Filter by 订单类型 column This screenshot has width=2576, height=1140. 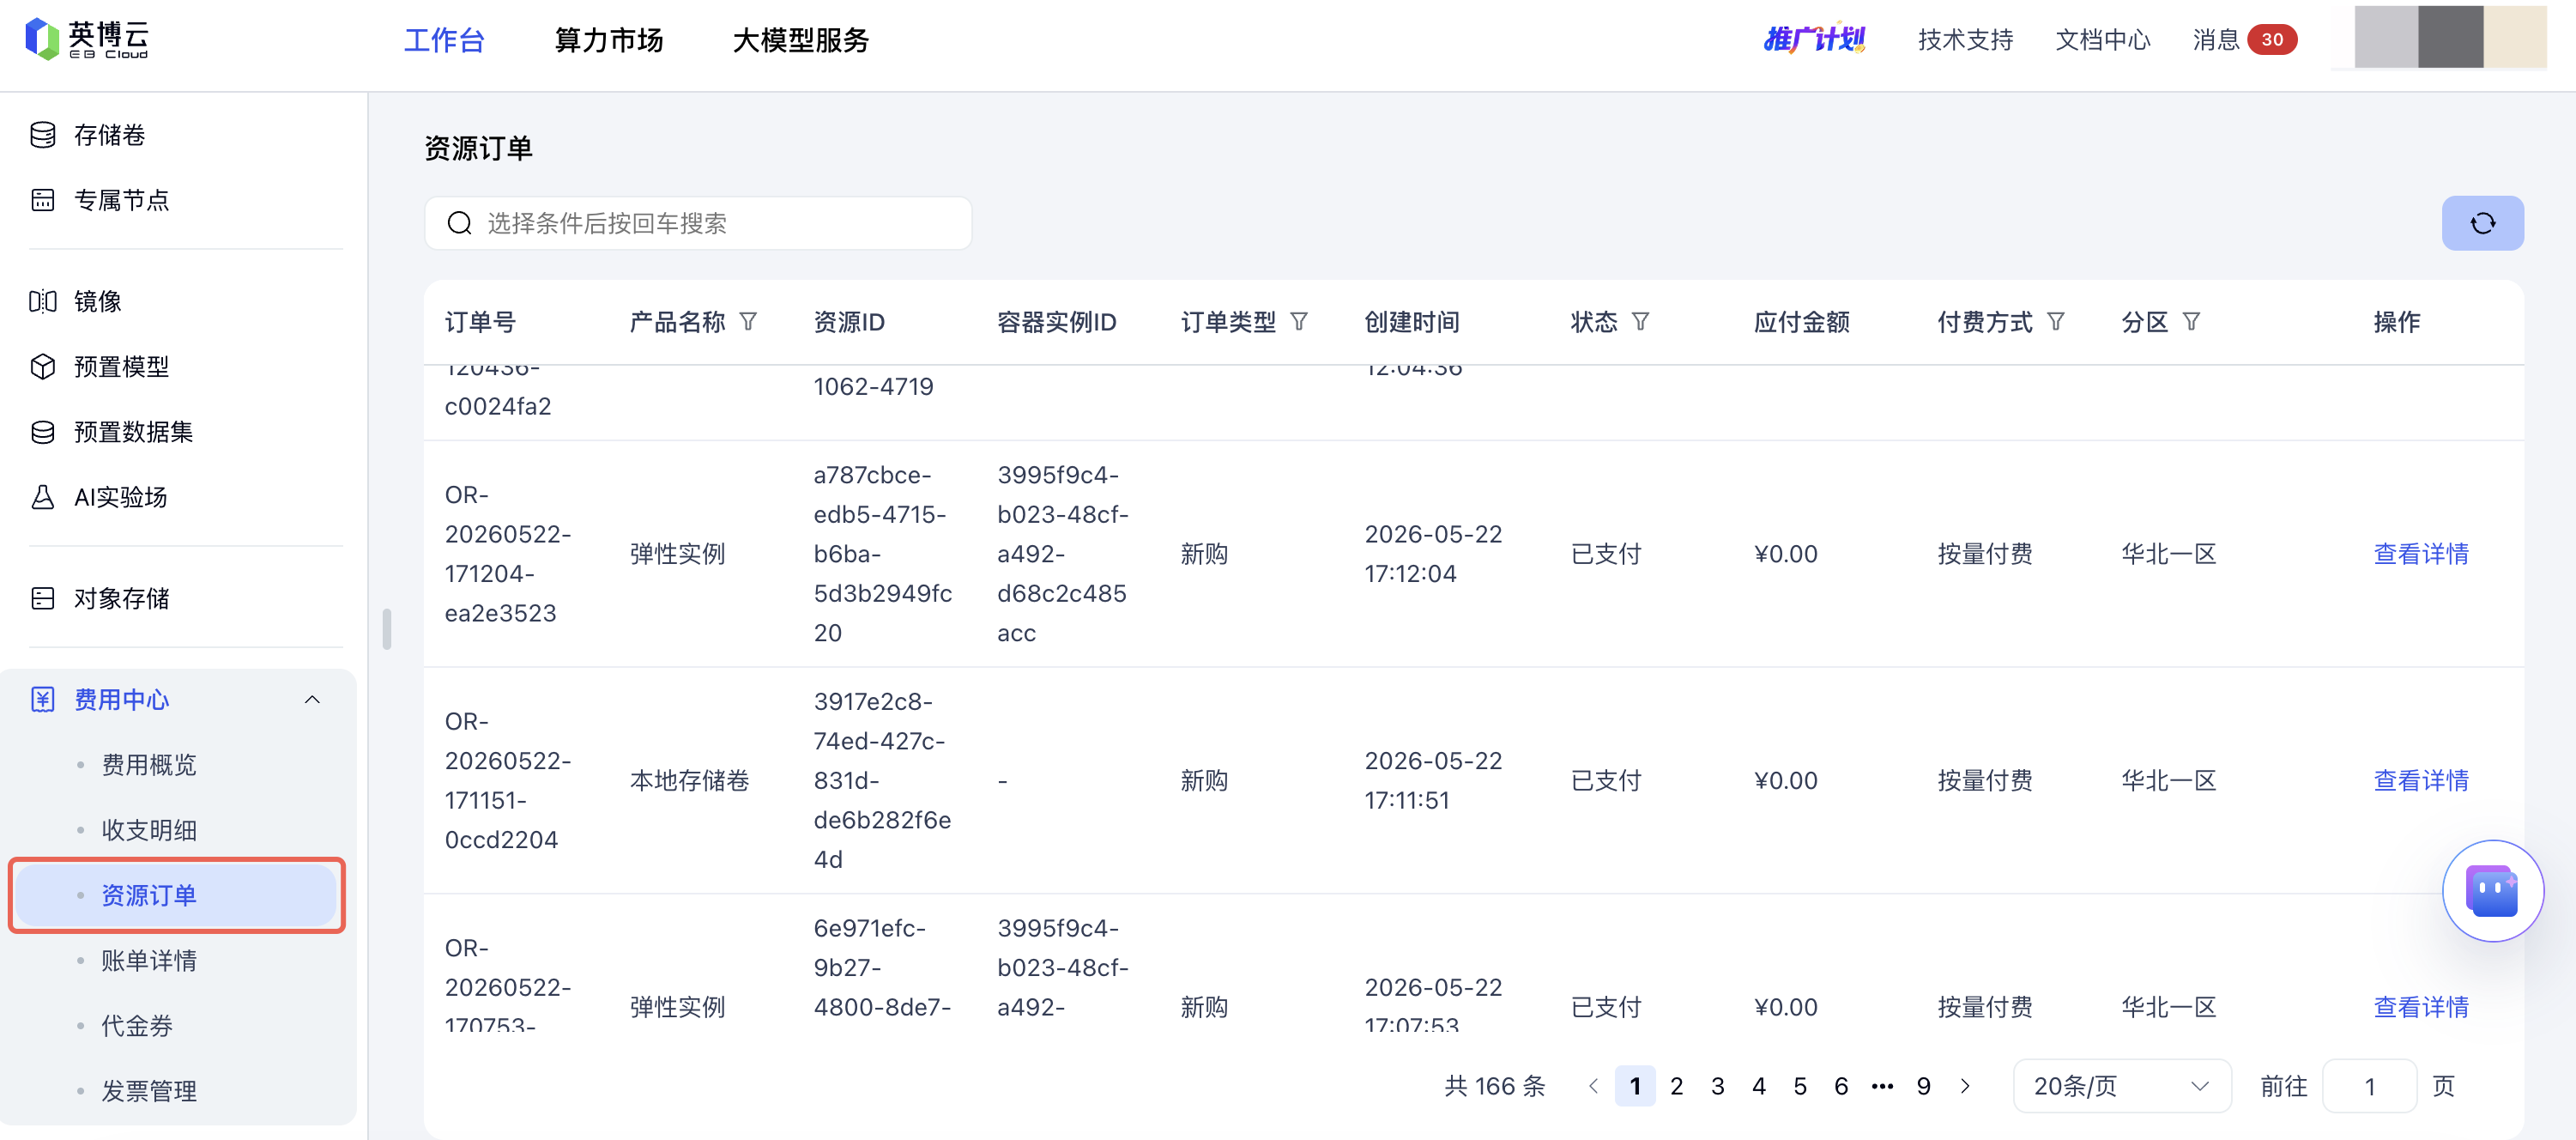(x=1299, y=322)
